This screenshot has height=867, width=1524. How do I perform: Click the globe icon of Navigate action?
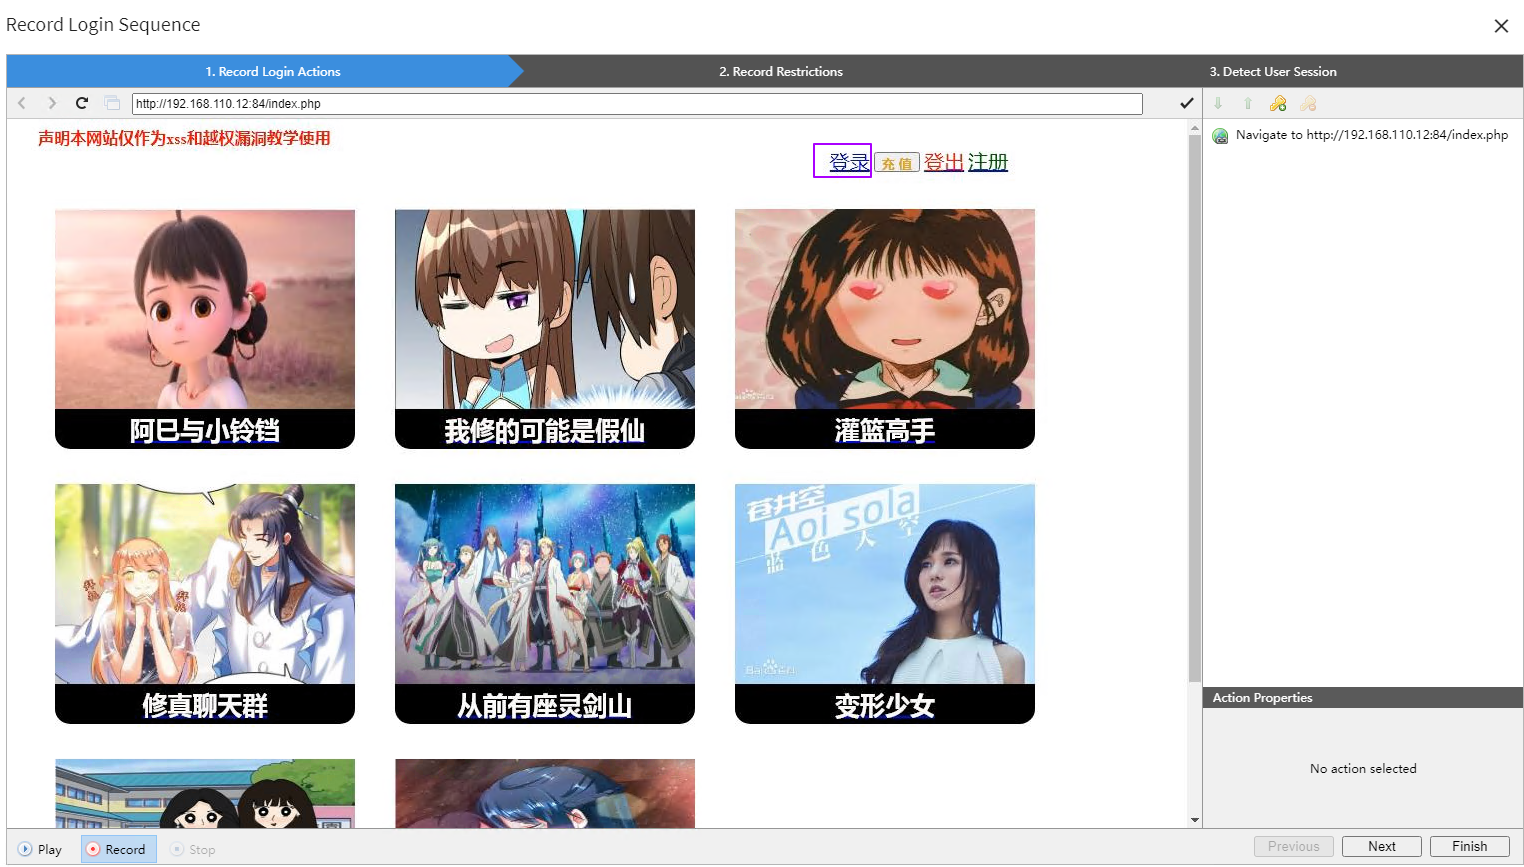tap(1221, 136)
